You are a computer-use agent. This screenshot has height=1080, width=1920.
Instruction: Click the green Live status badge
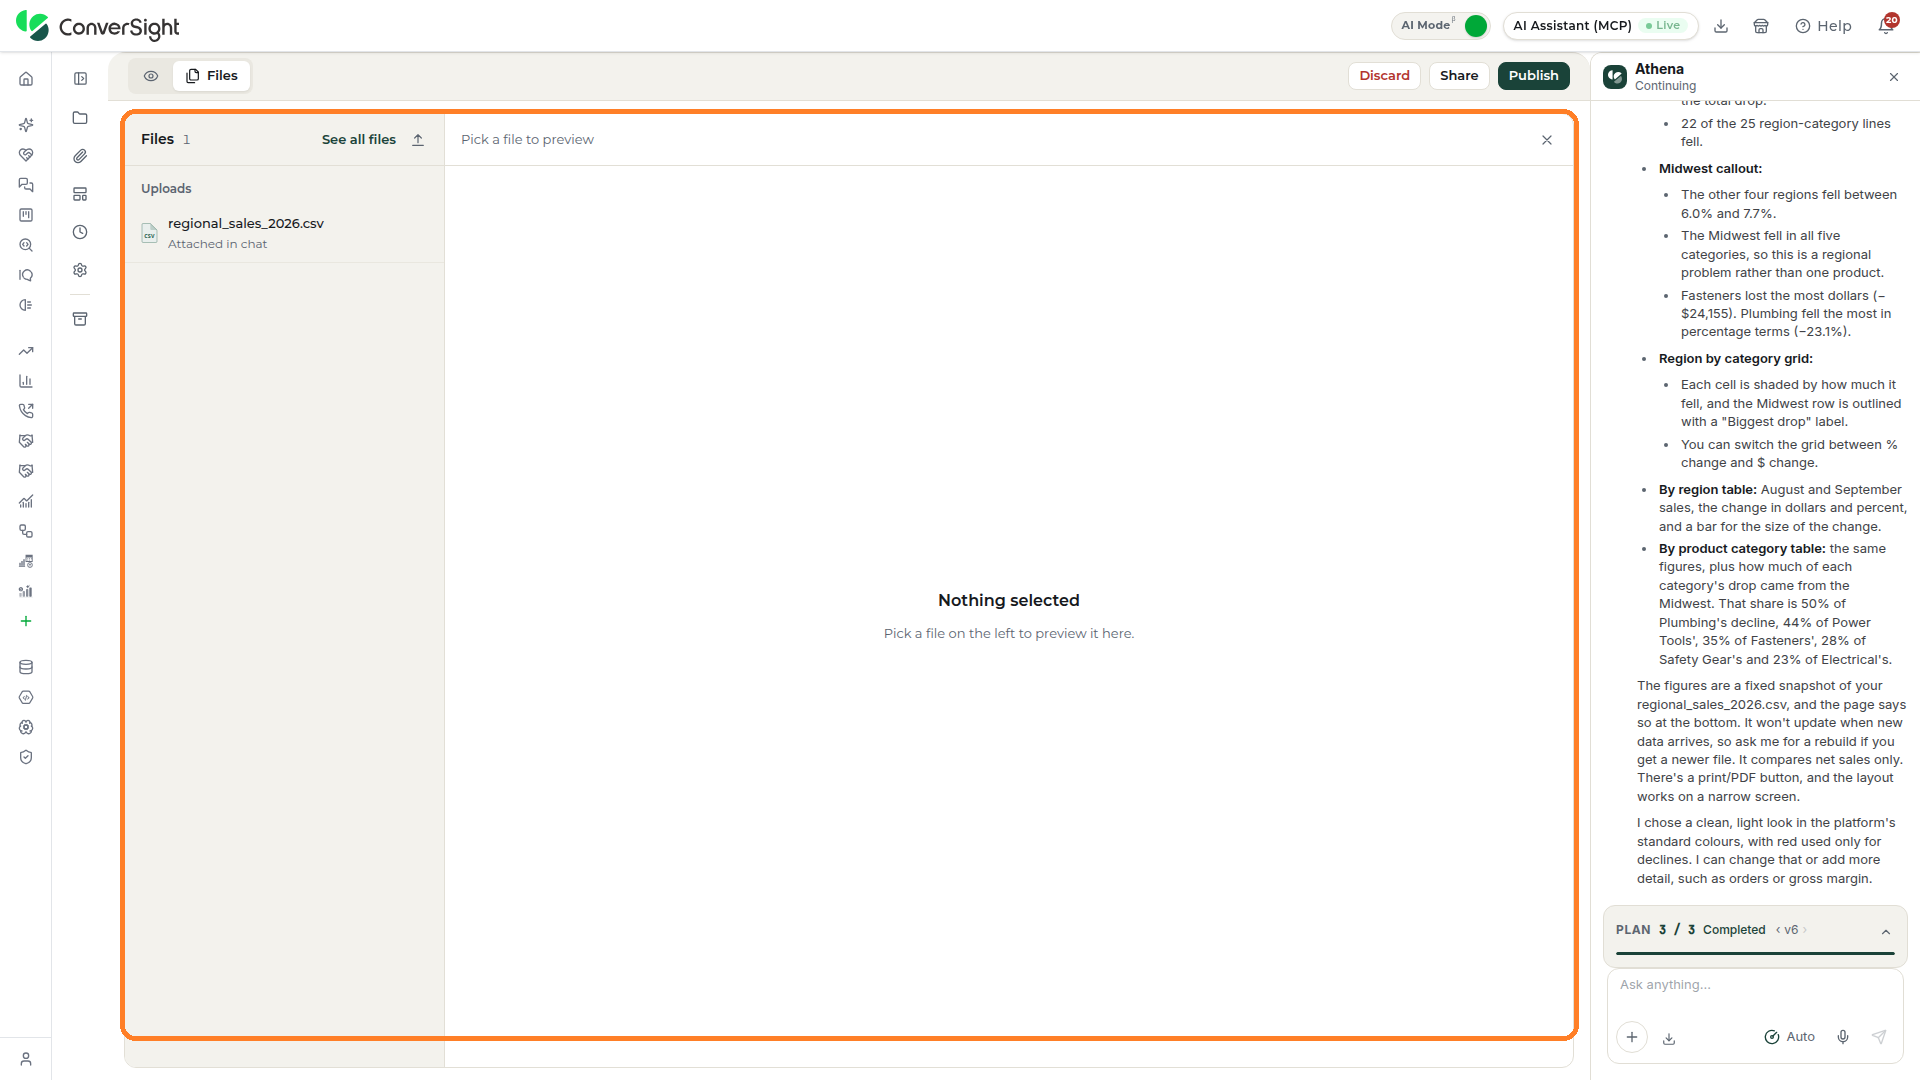pyautogui.click(x=1664, y=26)
